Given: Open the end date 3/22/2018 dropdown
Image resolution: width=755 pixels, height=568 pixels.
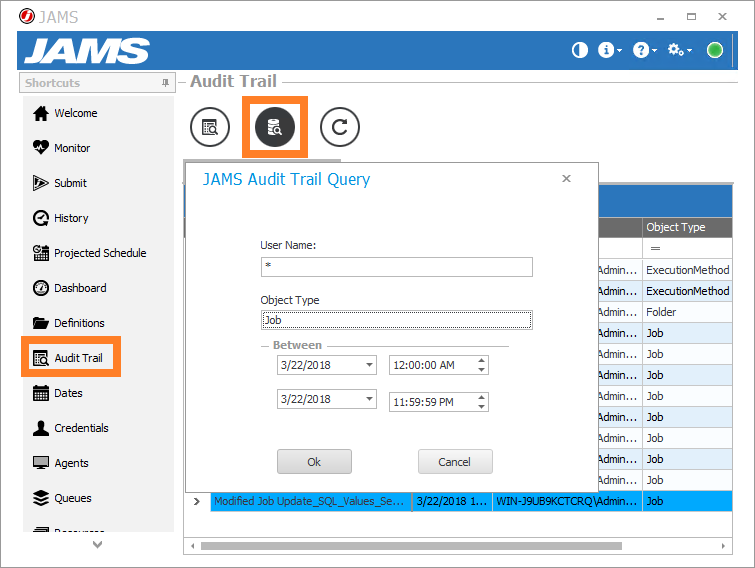Looking at the screenshot, I should tap(369, 399).
